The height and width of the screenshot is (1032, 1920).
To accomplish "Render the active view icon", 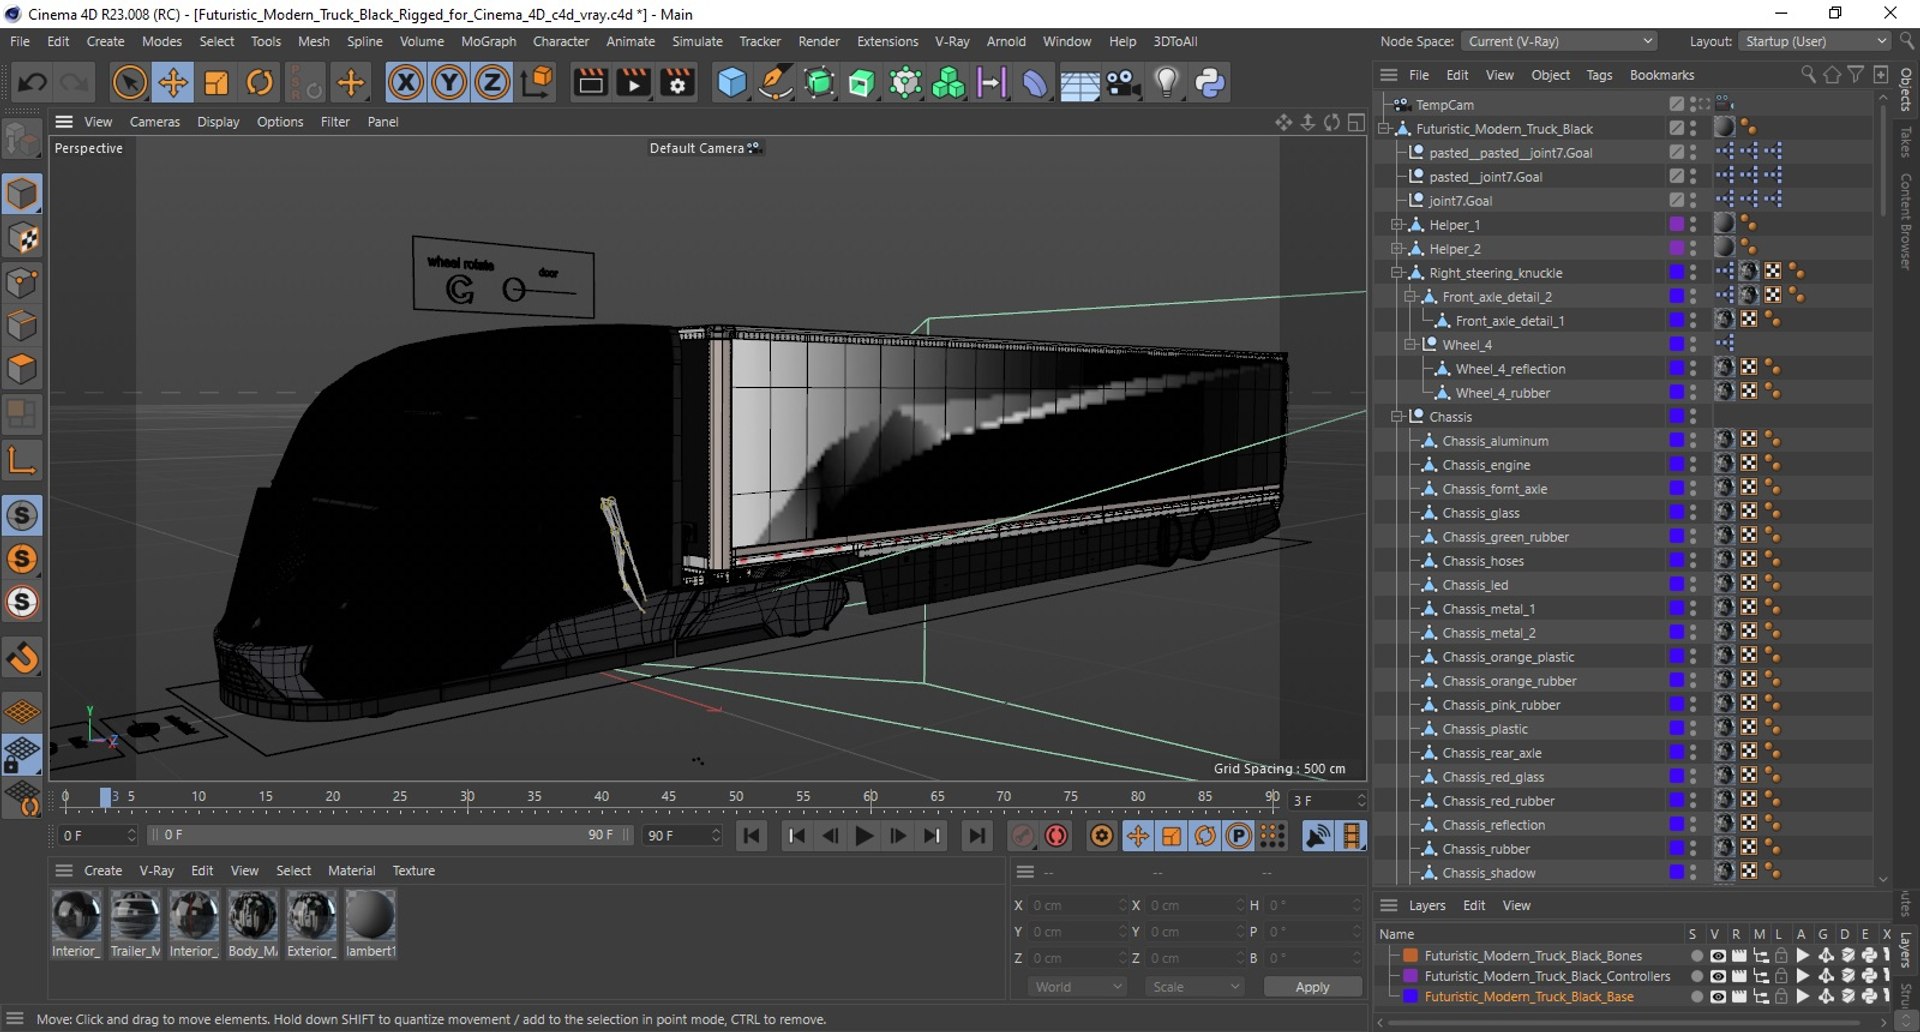I will pos(590,82).
